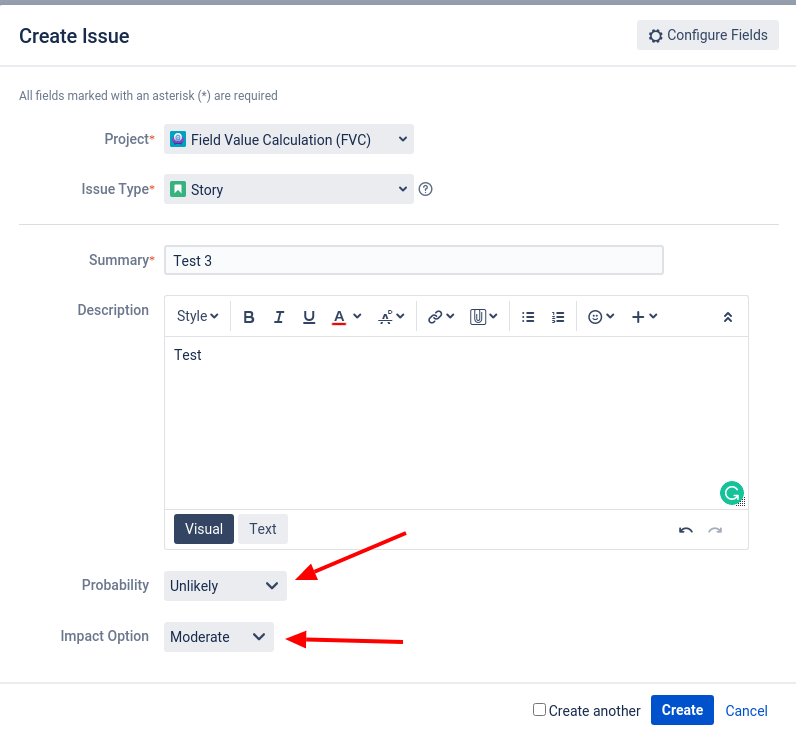This screenshot has height=732, width=796.
Task: Click into the Summary input field
Action: click(x=413, y=260)
